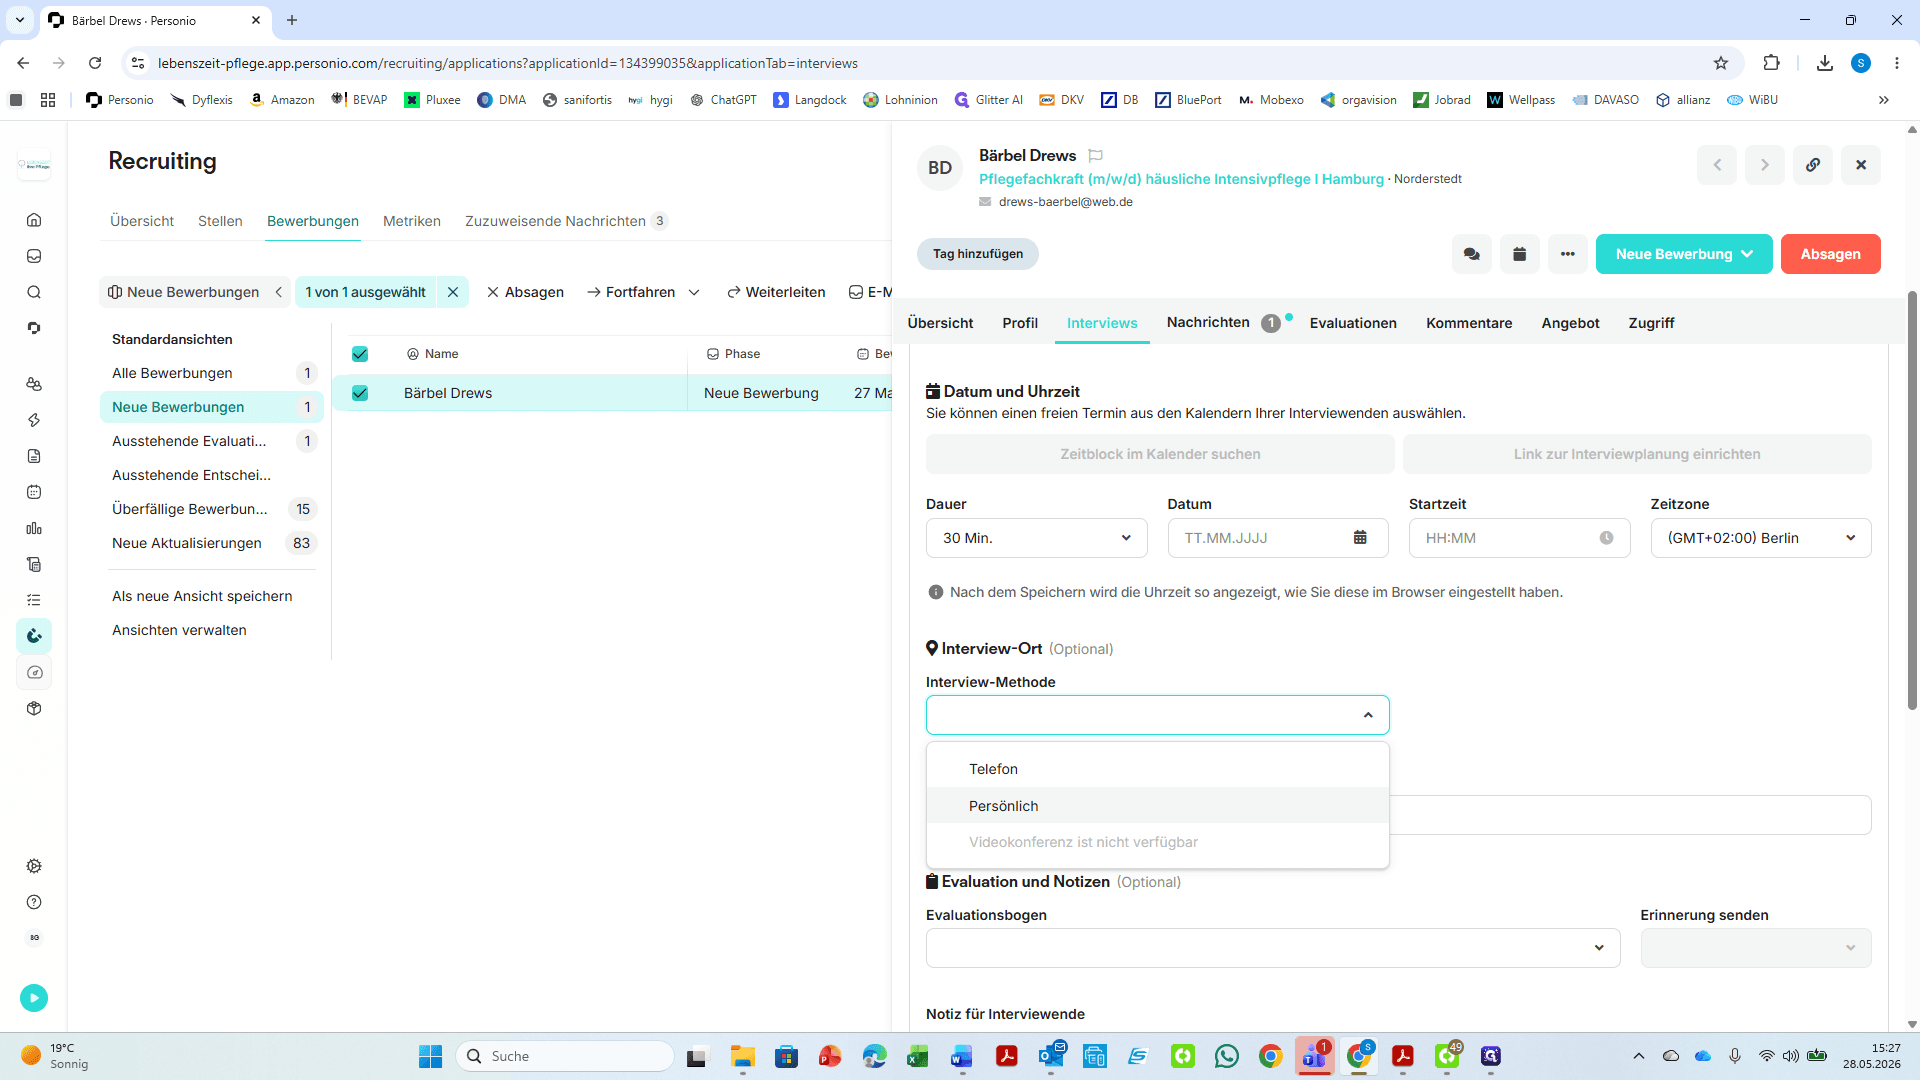Uncheck the Bärbel Drews row checkbox

(x=360, y=393)
